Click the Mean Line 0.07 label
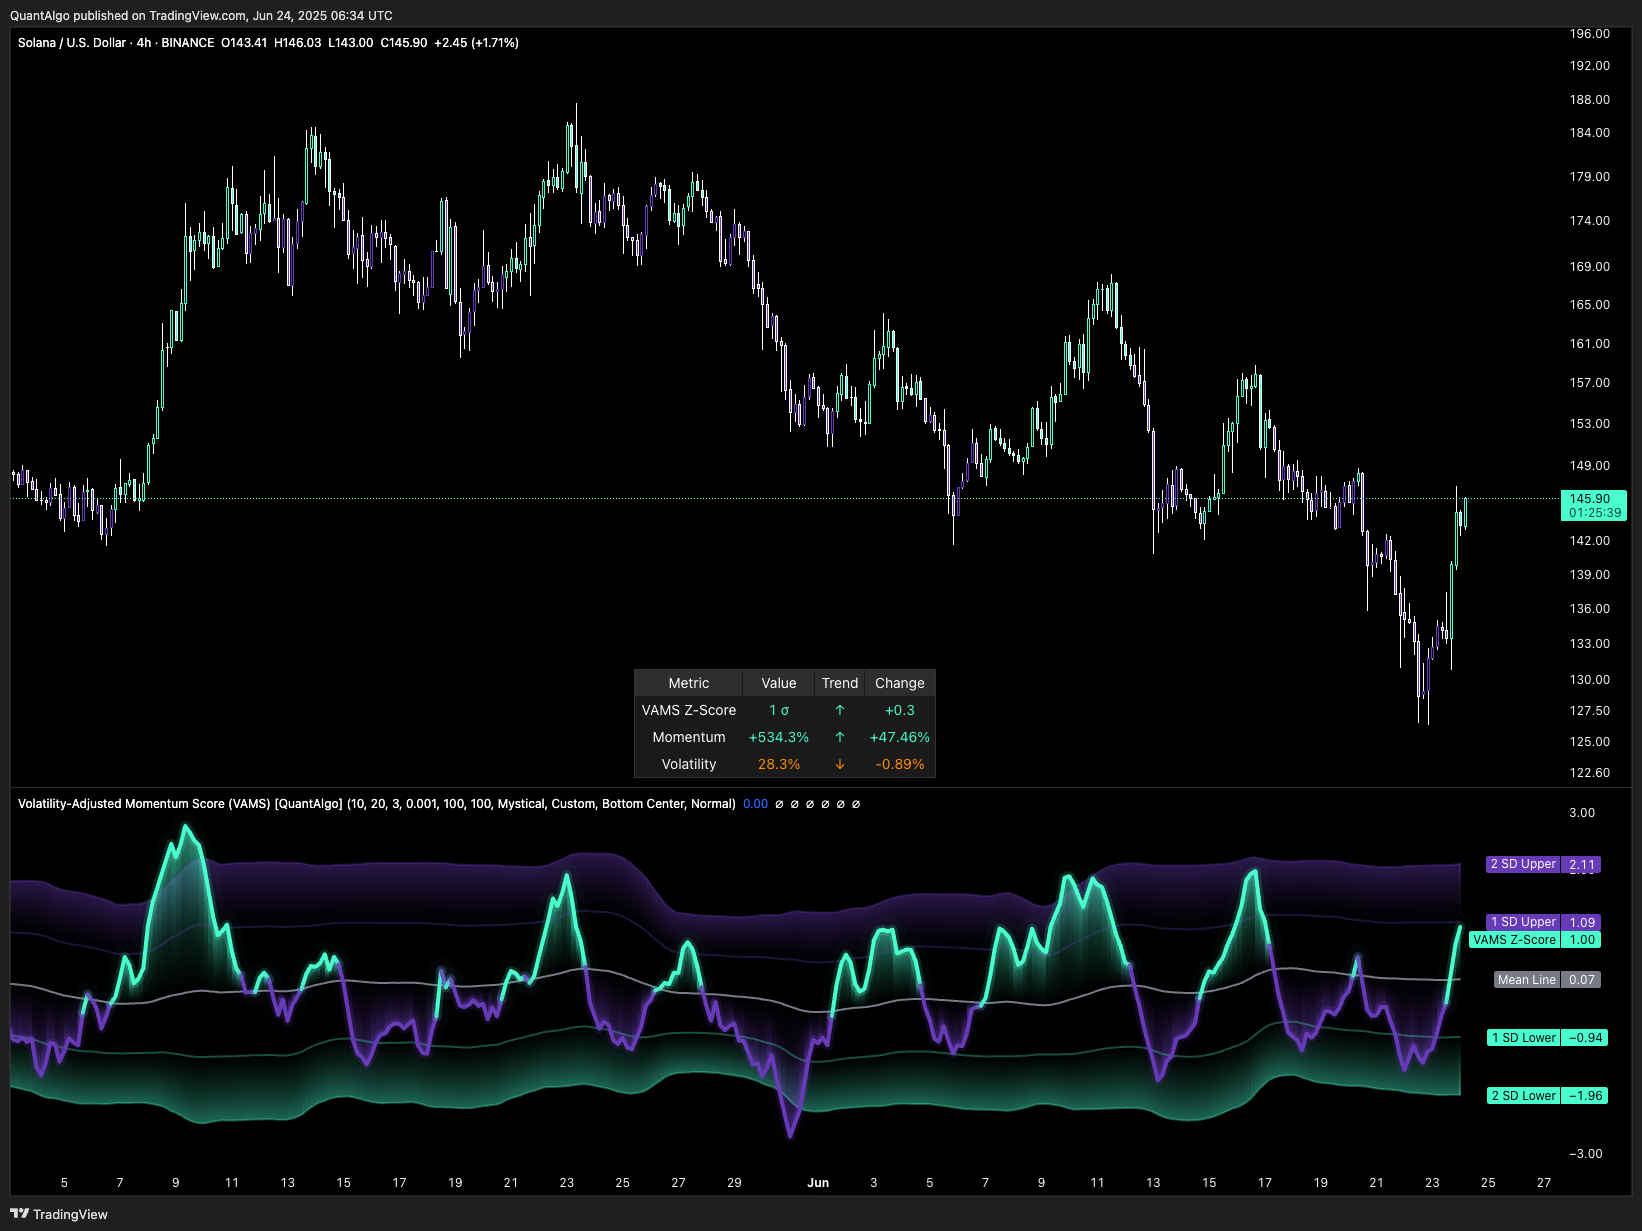Screen dimensions: 1642x1231 (x=1548, y=980)
